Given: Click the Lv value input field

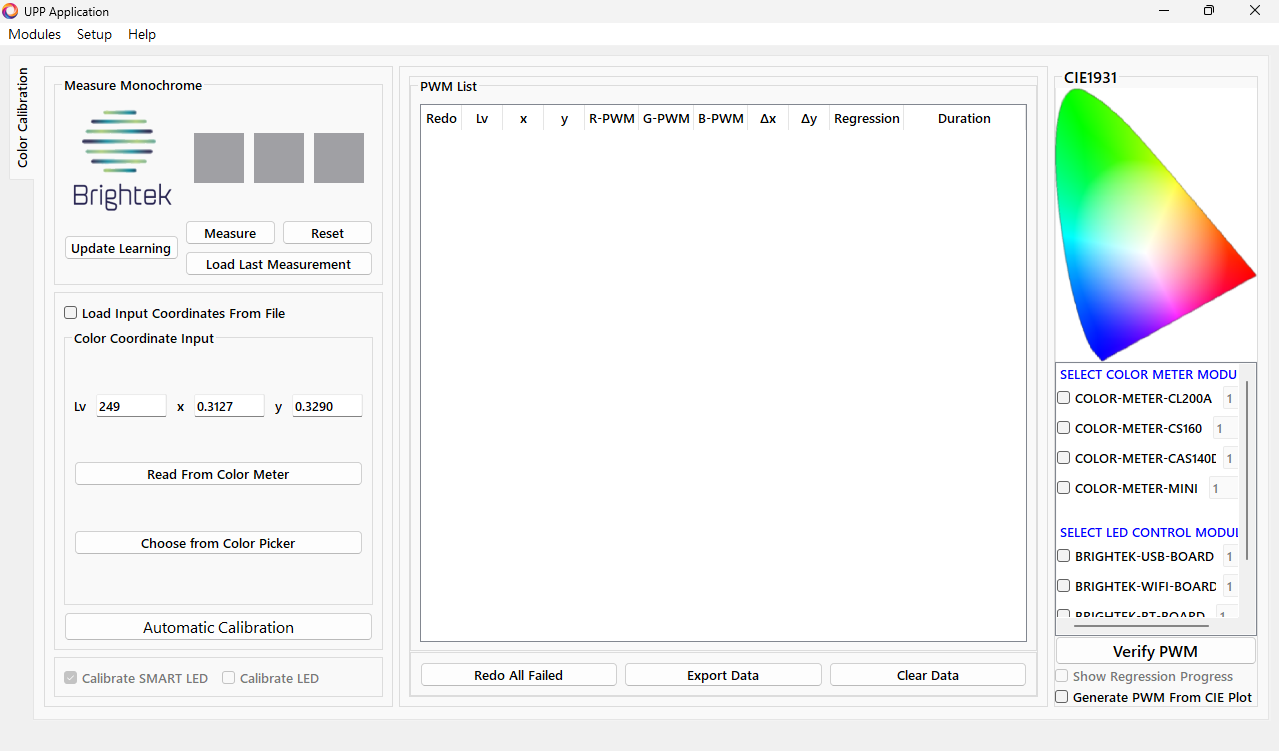Looking at the screenshot, I should pyautogui.click(x=131, y=406).
